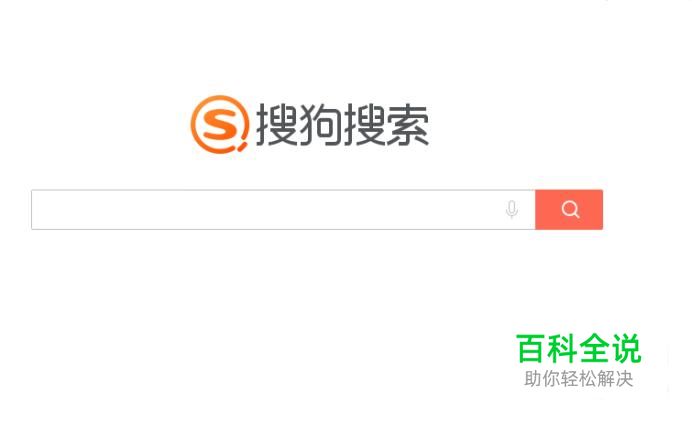Open the 搜狗搜索 logo text link

pyautogui.click(x=342, y=125)
